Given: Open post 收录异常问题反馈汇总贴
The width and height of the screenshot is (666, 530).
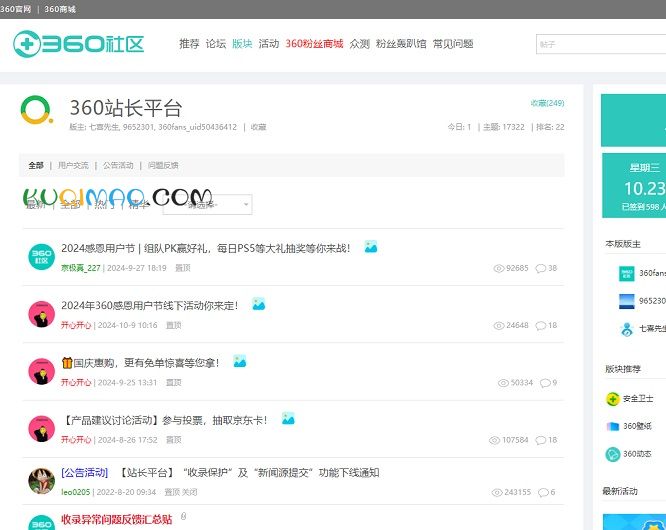Looking at the screenshot, I should click(117, 519).
